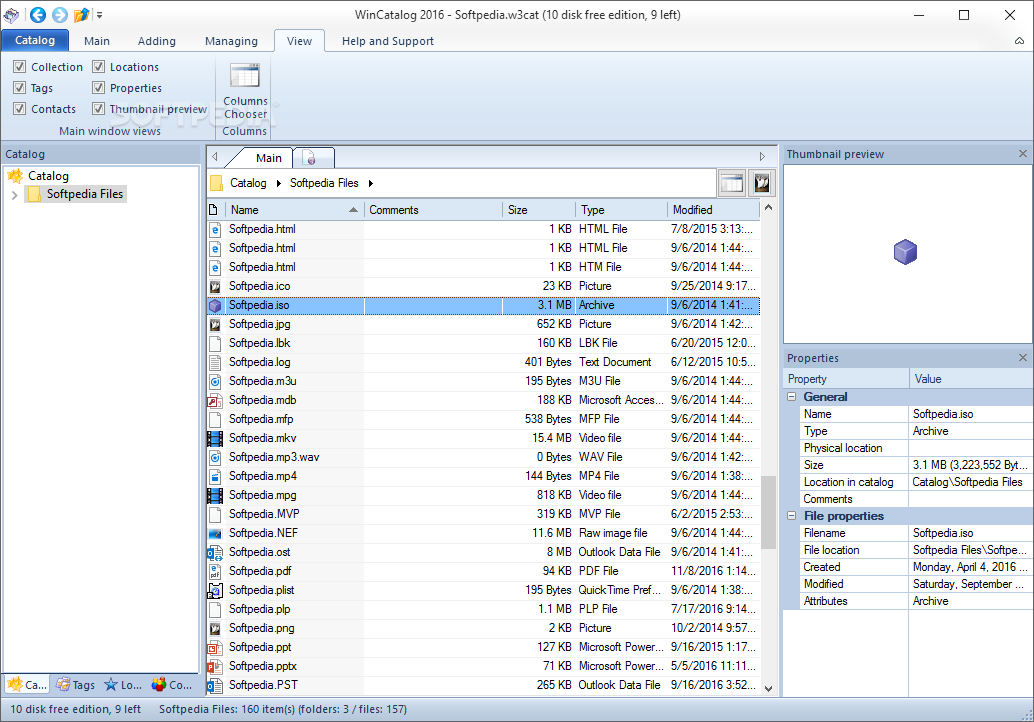The image size is (1034, 722).
Task: Click the icon of Softpedia.mdb file
Action: coord(215,400)
